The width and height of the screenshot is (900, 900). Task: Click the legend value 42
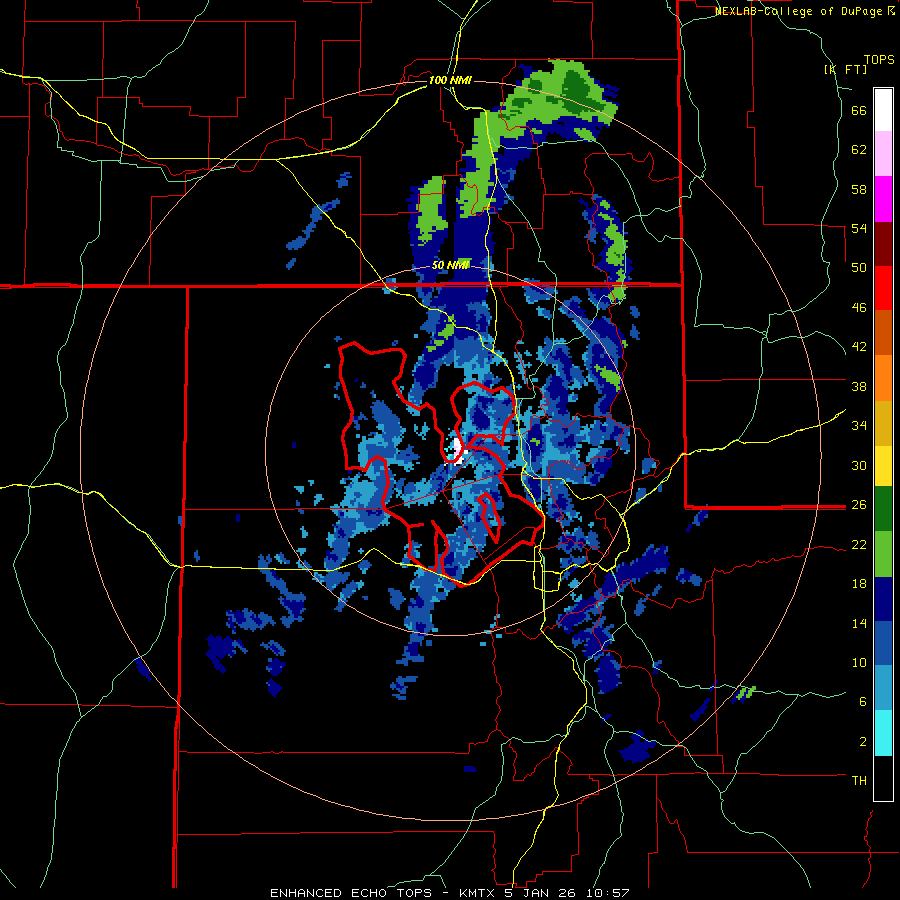[x=859, y=347]
